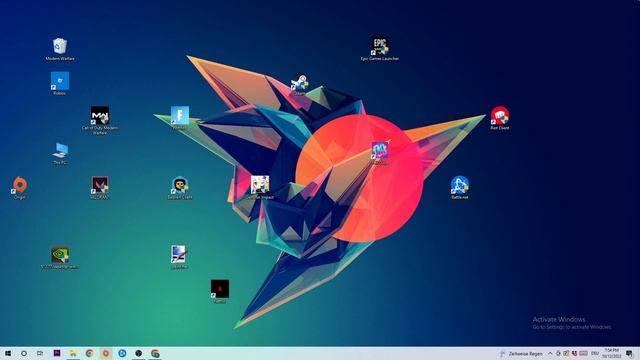
Task: Select the NVIDIA green eye shortcut
Action: click(60, 257)
